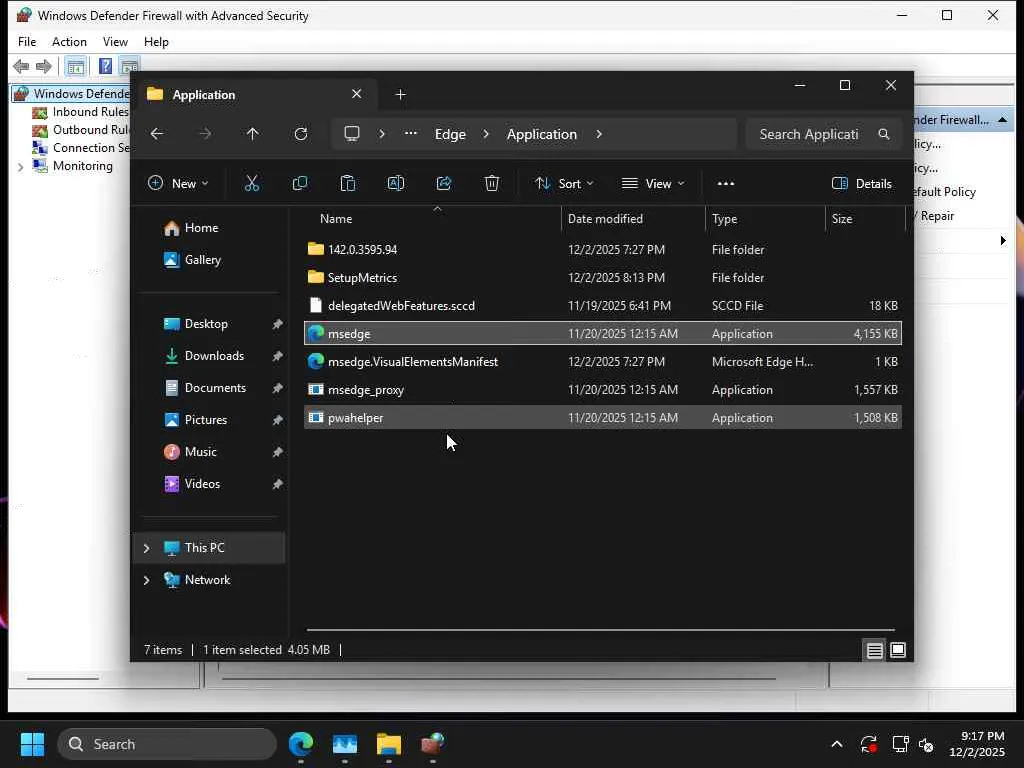The width and height of the screenshot is (1024, 768).
Task: Open the New dropdown in Explorer
Action: tap(178, 184)
